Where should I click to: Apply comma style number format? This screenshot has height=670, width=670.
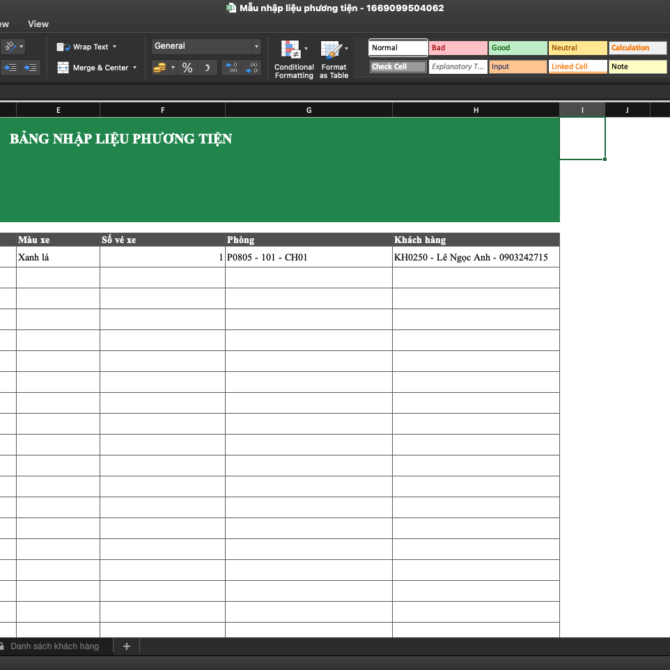pos(207,68)
